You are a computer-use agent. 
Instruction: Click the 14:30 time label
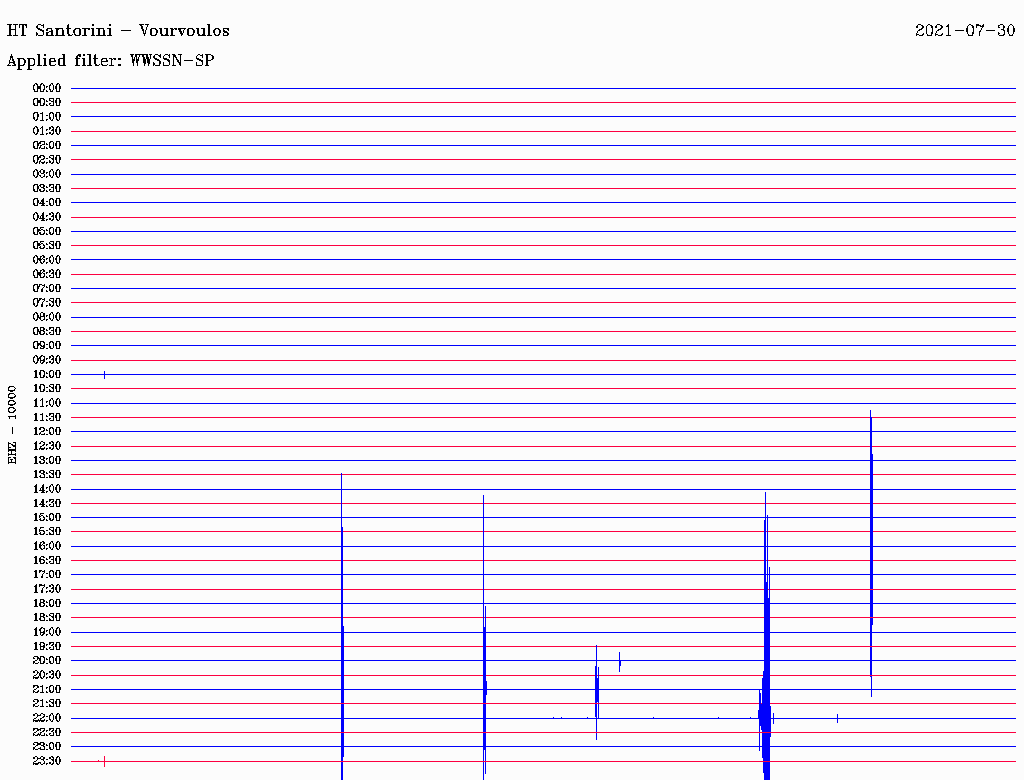47,504
